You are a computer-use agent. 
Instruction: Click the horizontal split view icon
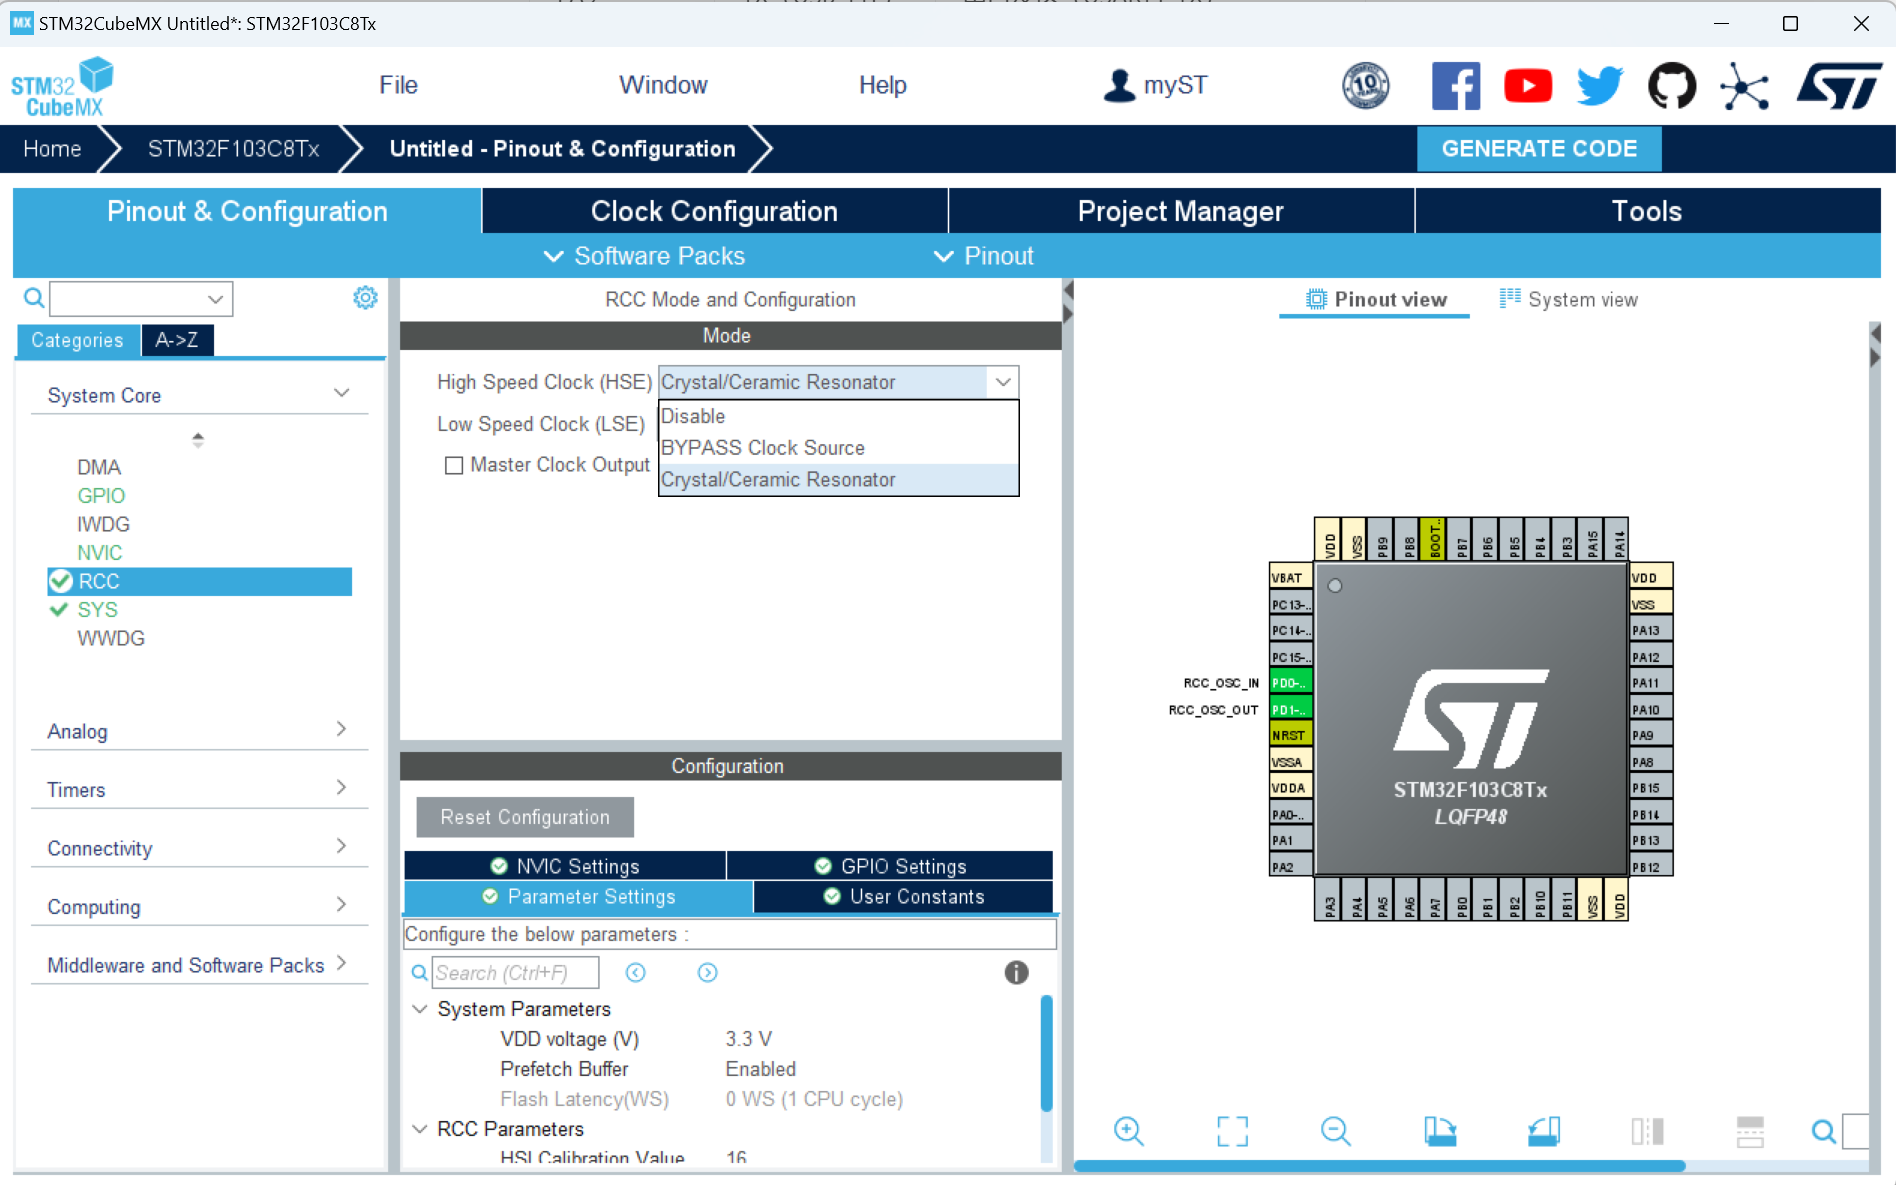click(1750, 1131)
